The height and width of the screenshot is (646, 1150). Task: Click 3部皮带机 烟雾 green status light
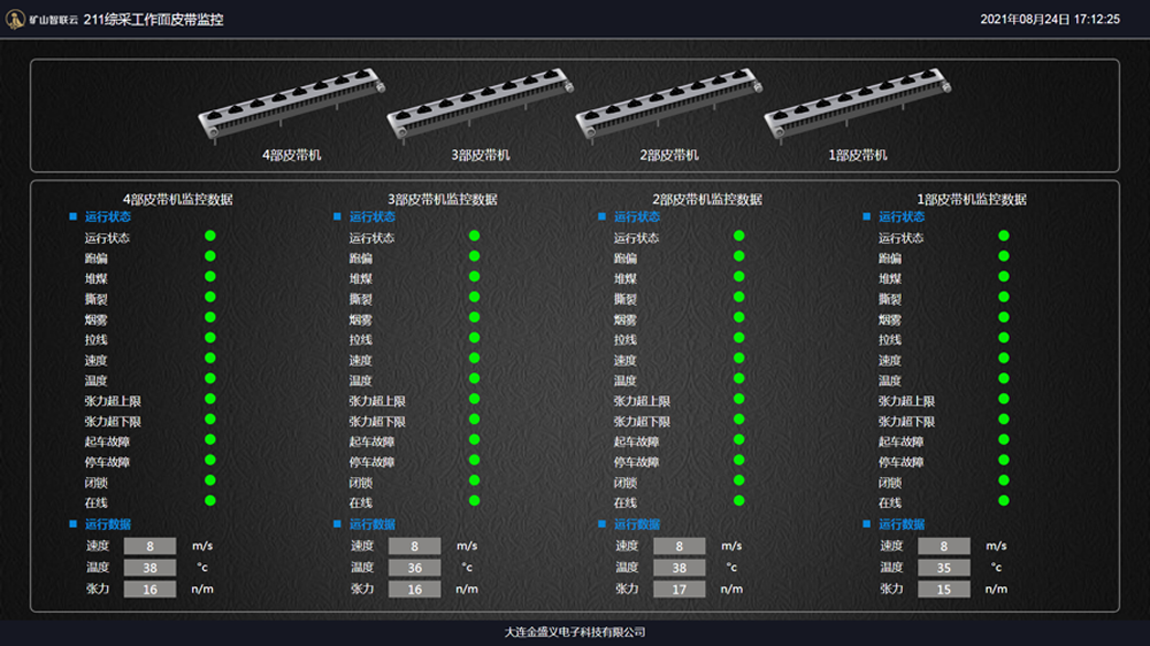pyautogui.click(x=475, y=318)
